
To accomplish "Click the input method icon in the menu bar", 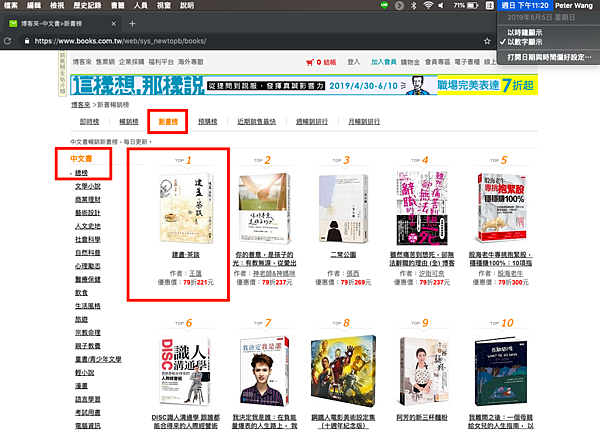I will pyautogui.click(x=489, y=5).
